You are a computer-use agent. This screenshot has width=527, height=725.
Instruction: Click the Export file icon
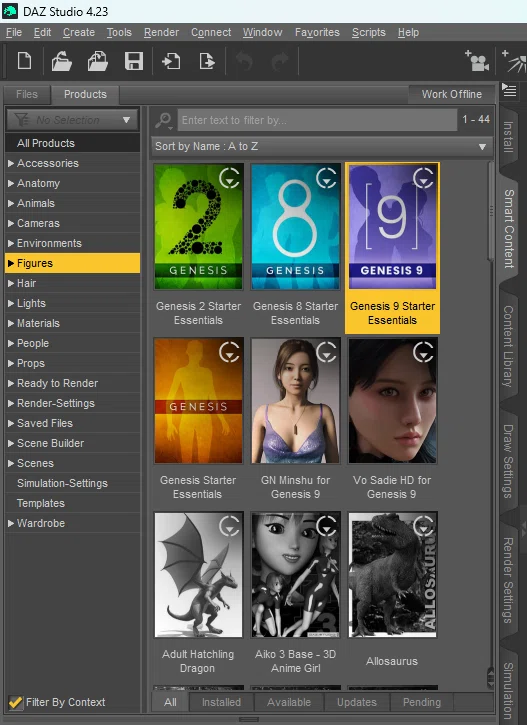coord(207,61)
